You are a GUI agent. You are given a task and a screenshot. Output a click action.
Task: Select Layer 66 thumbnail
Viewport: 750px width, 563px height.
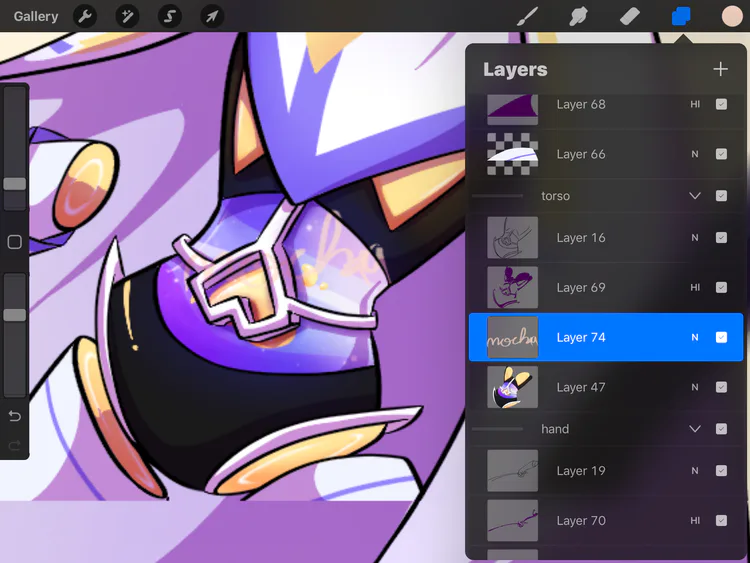point(512,154)
